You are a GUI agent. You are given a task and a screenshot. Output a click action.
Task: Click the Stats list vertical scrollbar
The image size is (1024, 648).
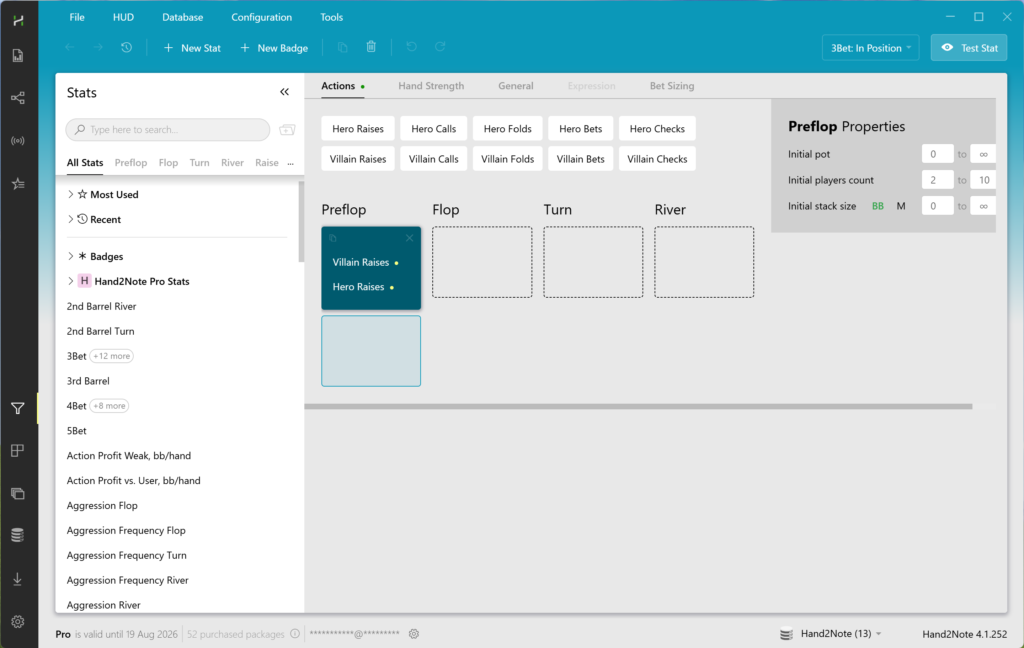[x=301, y=222]
